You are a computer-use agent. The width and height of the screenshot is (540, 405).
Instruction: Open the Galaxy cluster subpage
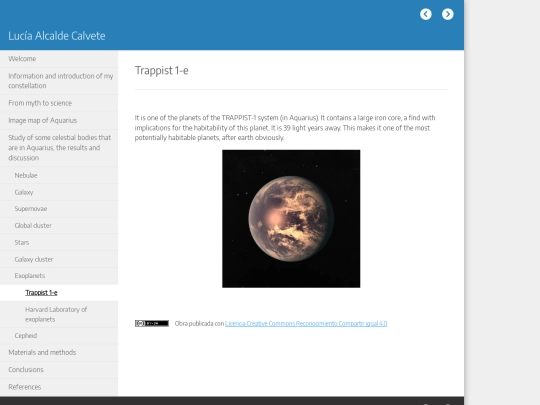(59, 259)
